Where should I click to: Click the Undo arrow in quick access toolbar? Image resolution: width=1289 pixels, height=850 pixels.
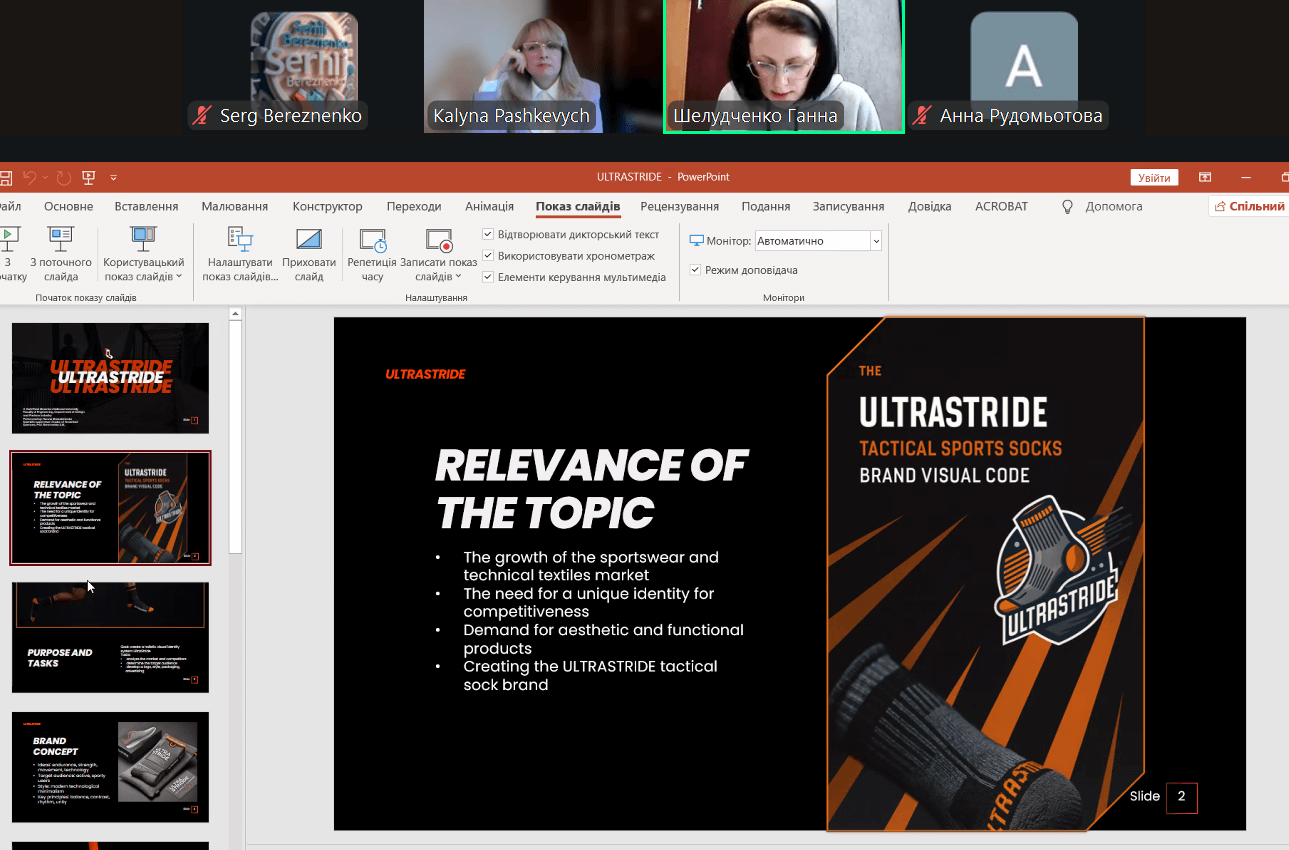[30, 177]
